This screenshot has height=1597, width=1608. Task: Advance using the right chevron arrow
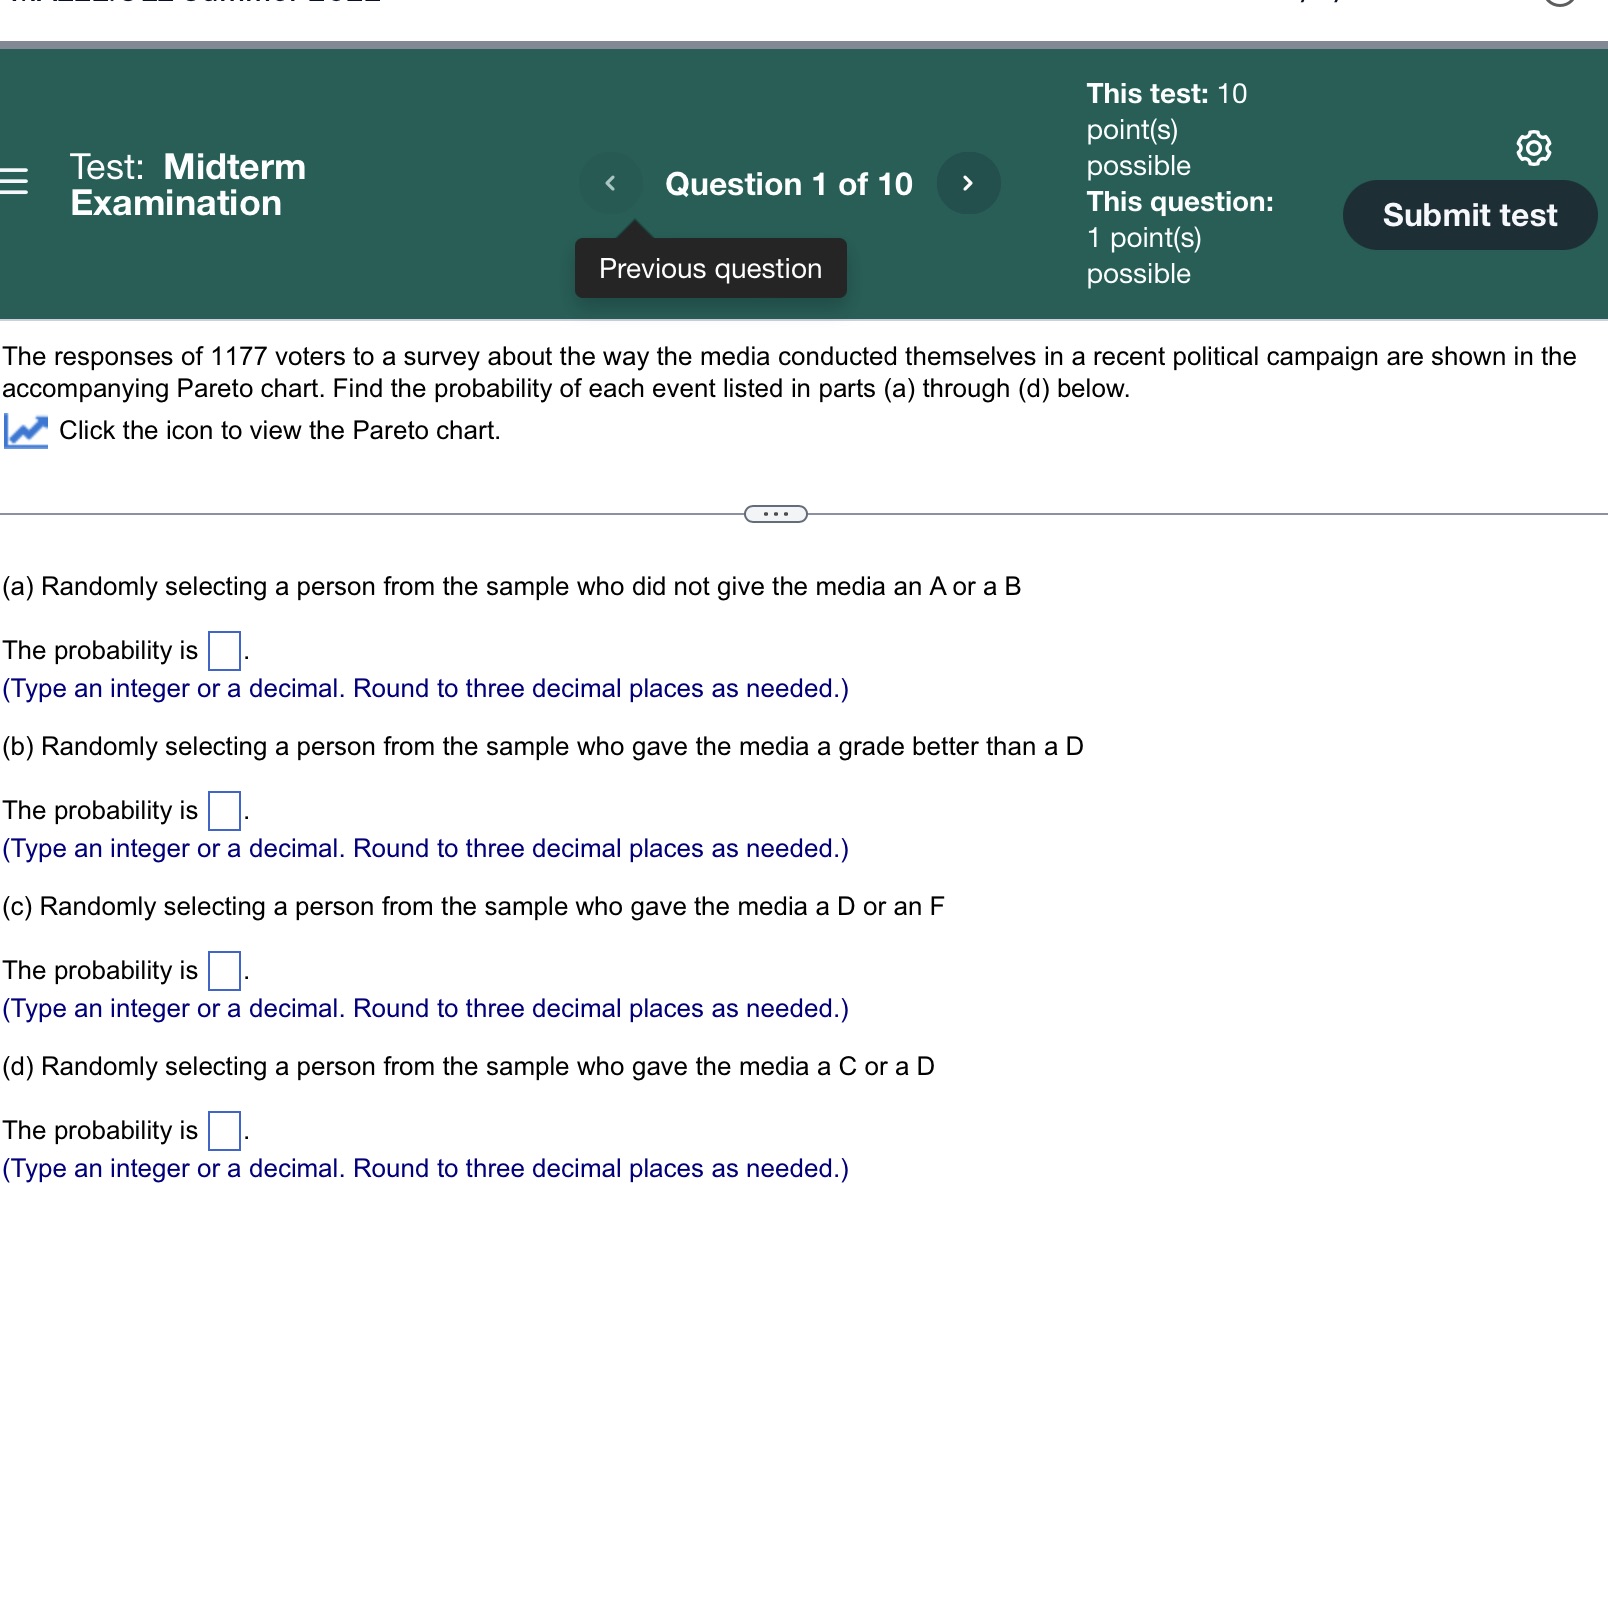[967, 183]
